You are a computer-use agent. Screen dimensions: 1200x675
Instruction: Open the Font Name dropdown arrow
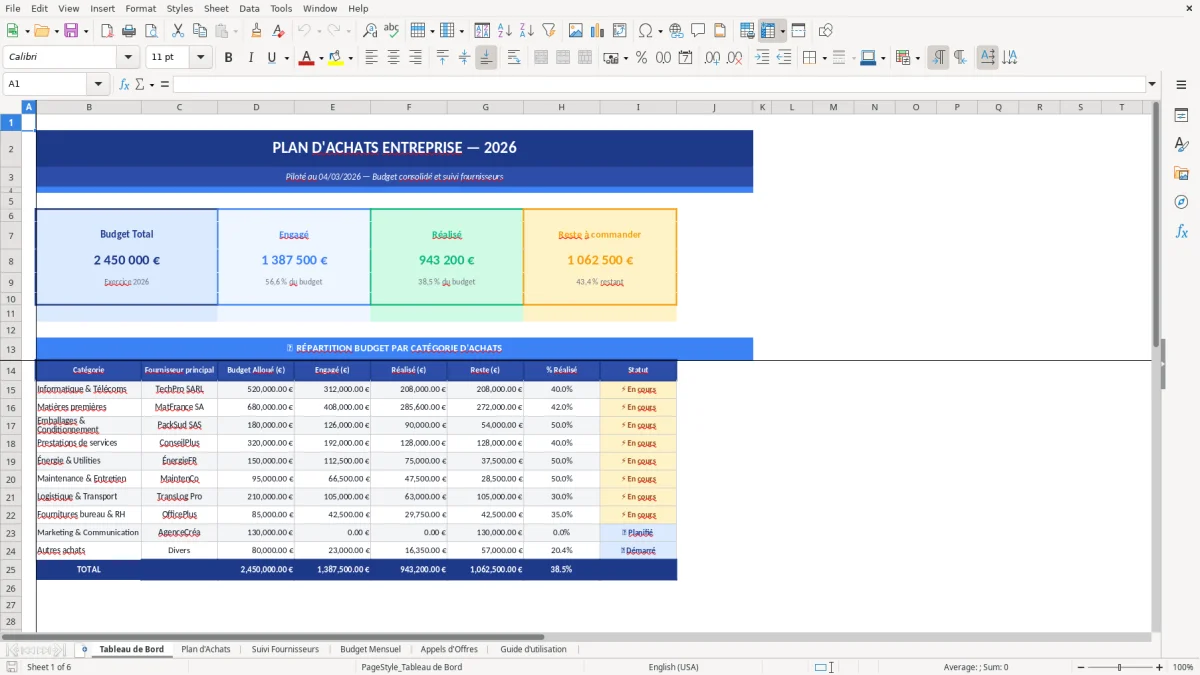[x=127, y=58]
